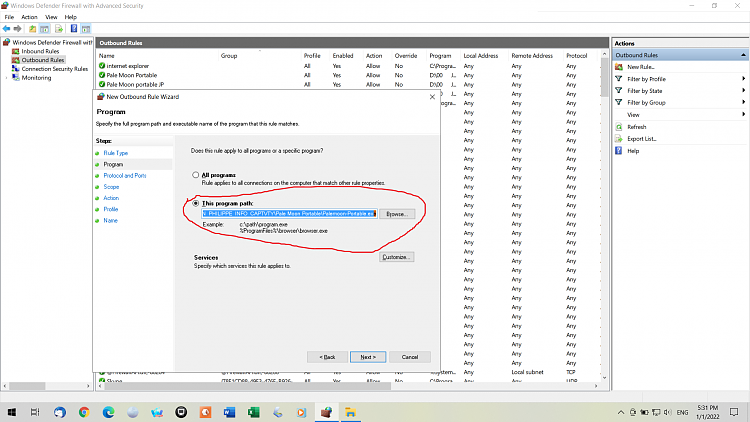Click the blue Help toolbar icon
This screenshot has height=422, width=750.
pos(74,29)
